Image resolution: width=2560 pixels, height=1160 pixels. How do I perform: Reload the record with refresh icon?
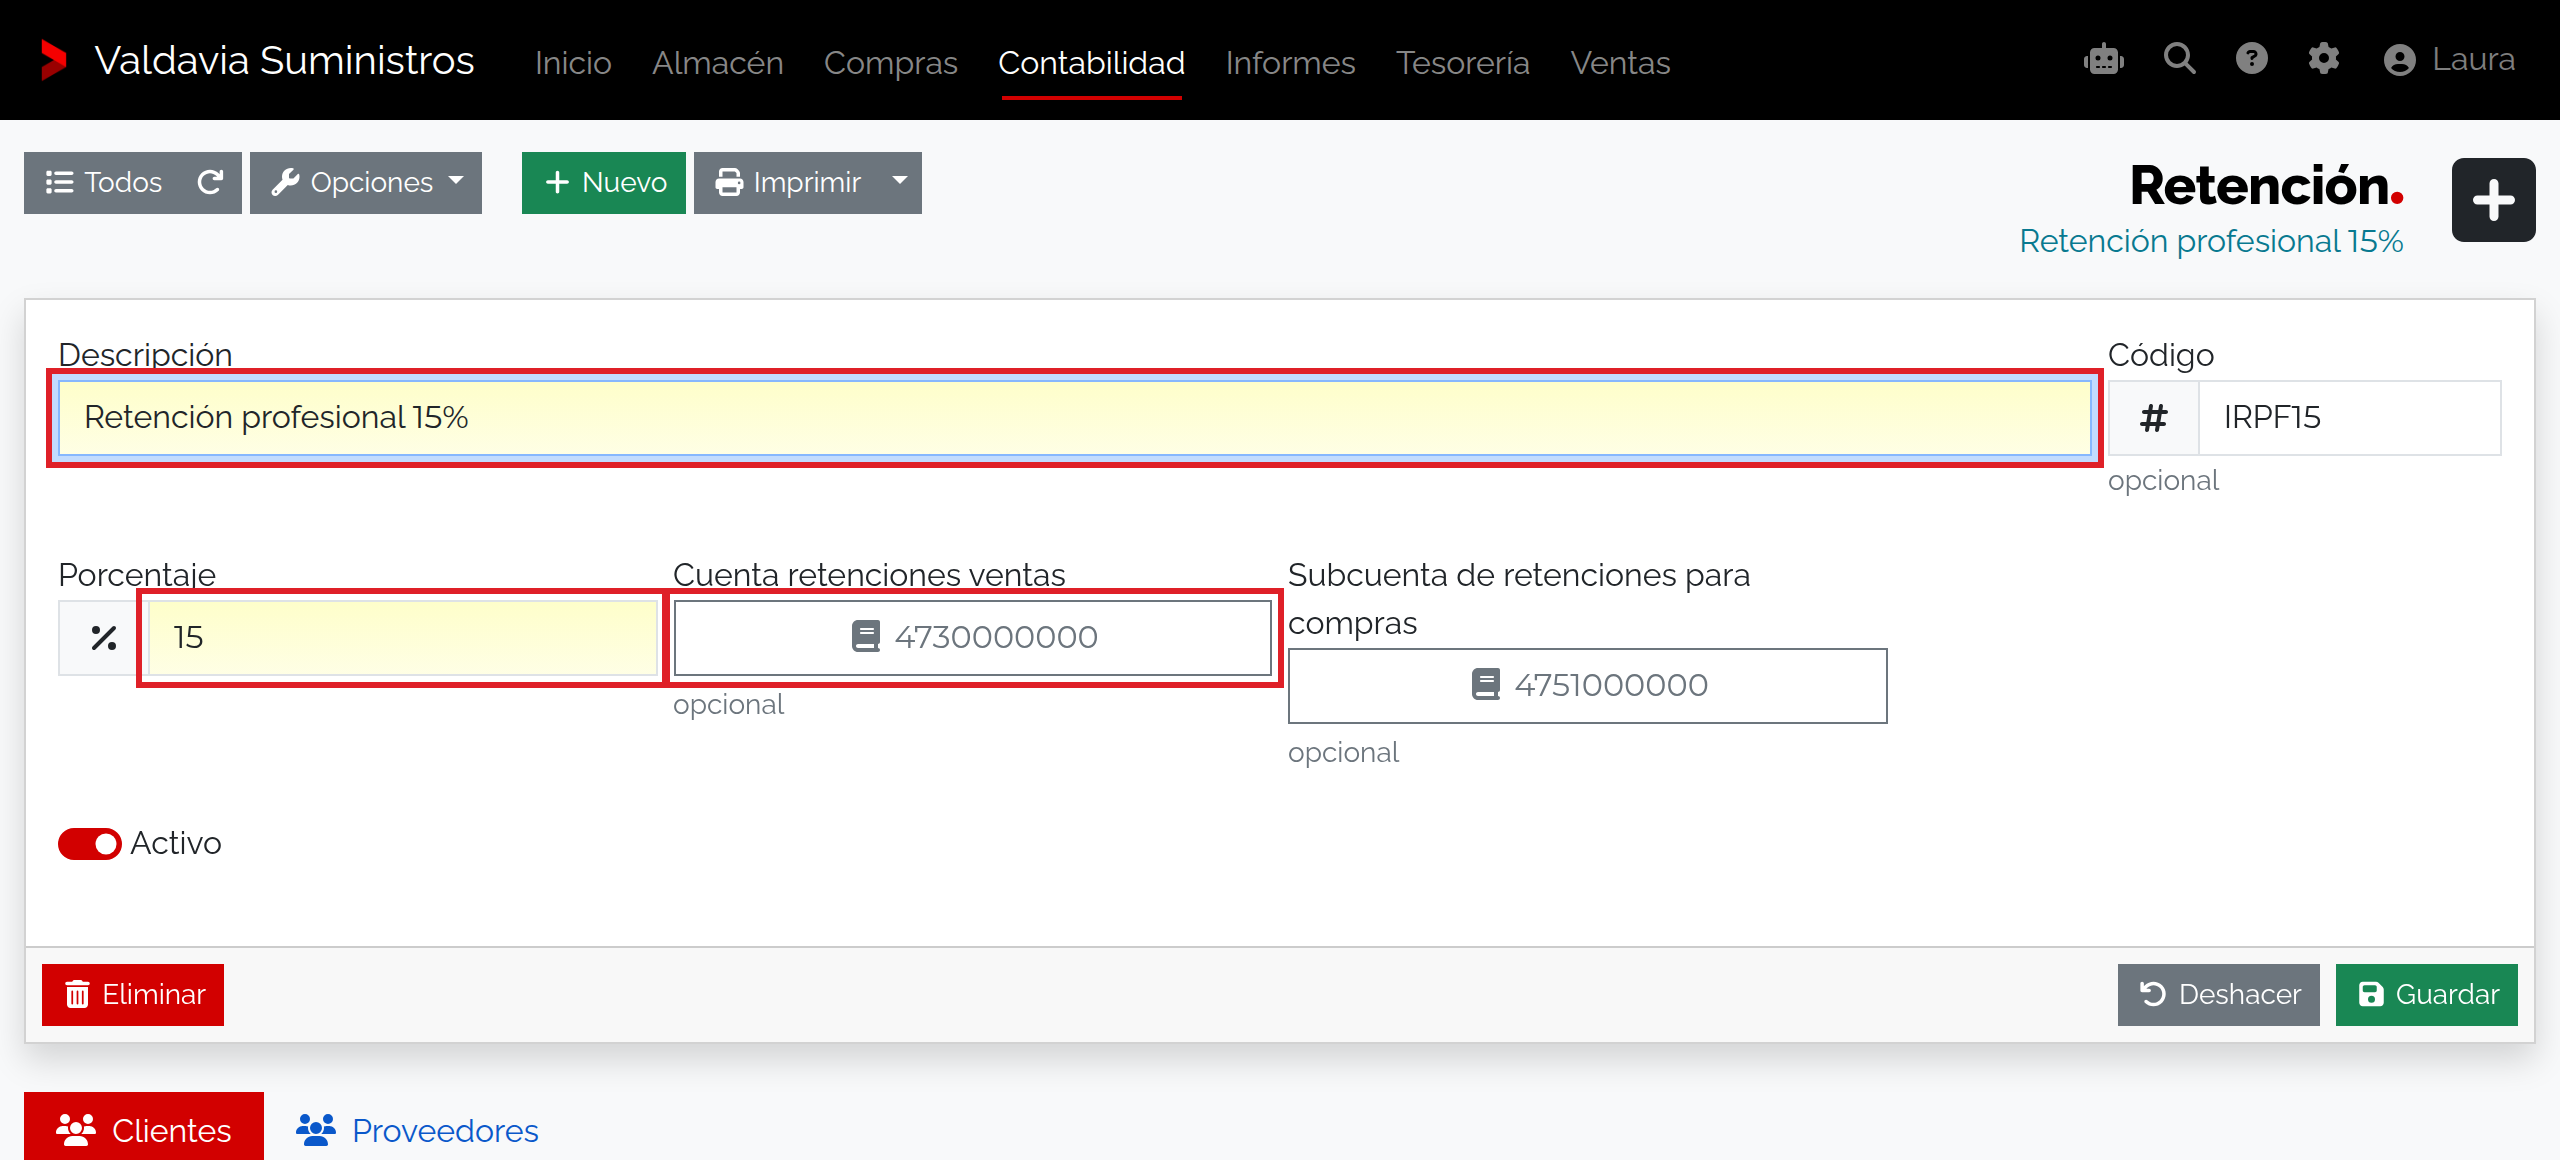click(210, 182)
